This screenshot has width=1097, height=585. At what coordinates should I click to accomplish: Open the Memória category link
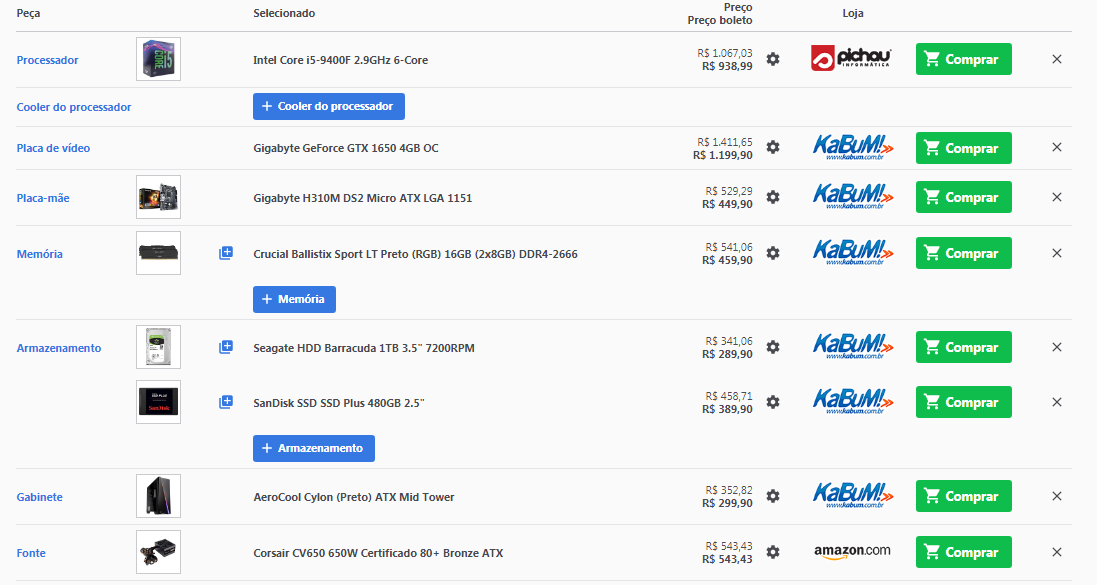coord(40,254)
